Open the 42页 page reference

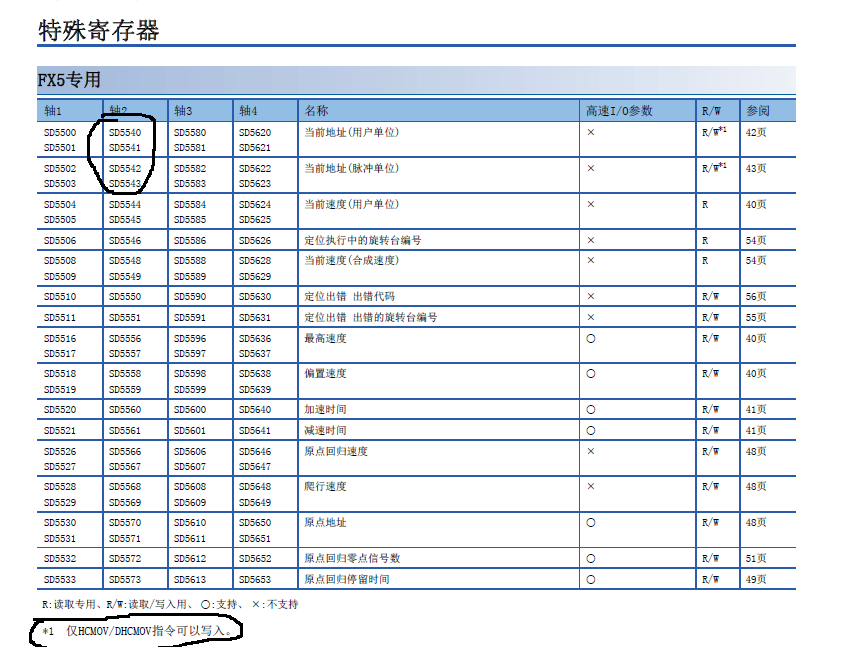coord(756,132)
